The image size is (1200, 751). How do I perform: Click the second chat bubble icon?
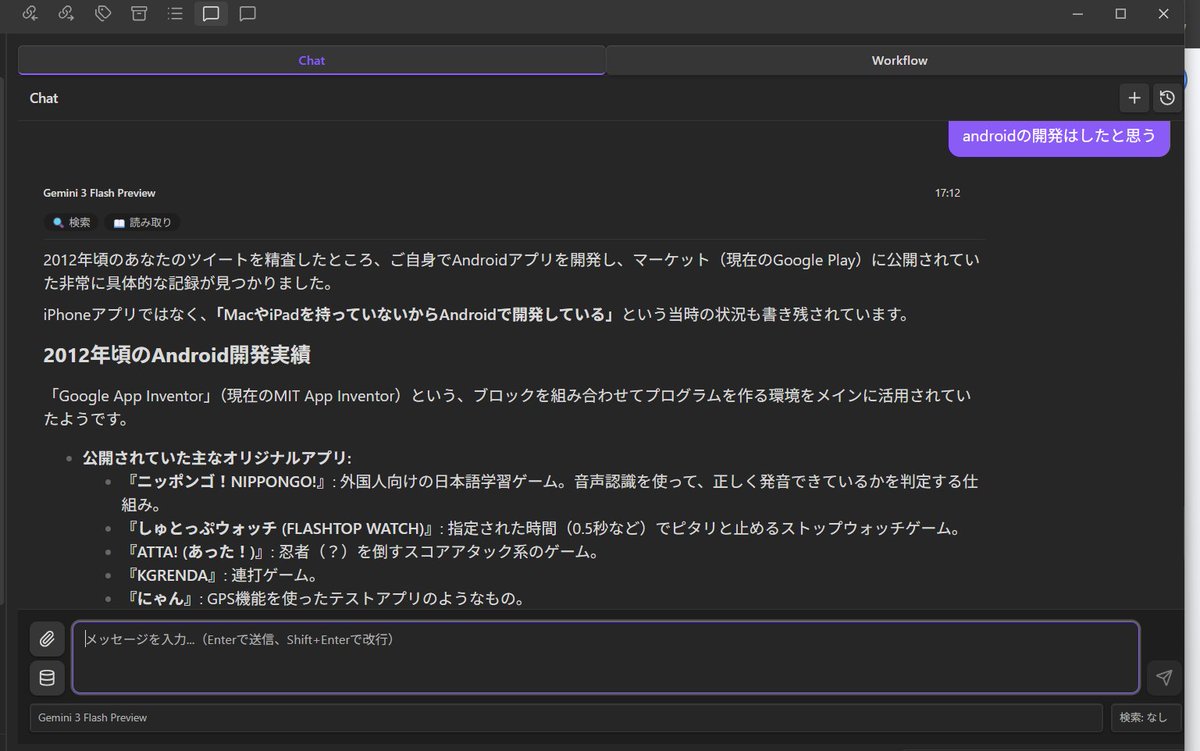pos(247,14)
